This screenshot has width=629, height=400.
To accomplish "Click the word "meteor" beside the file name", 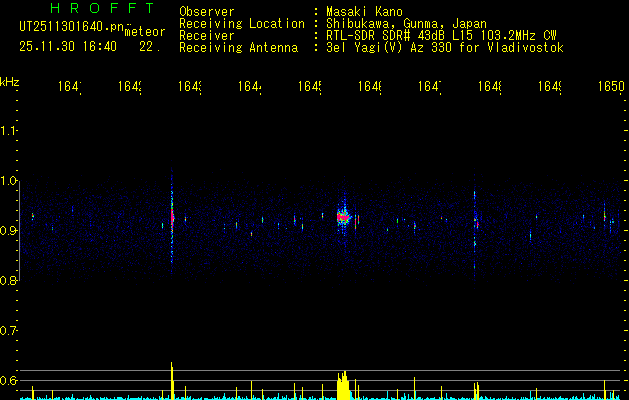I will click(145, 32).
